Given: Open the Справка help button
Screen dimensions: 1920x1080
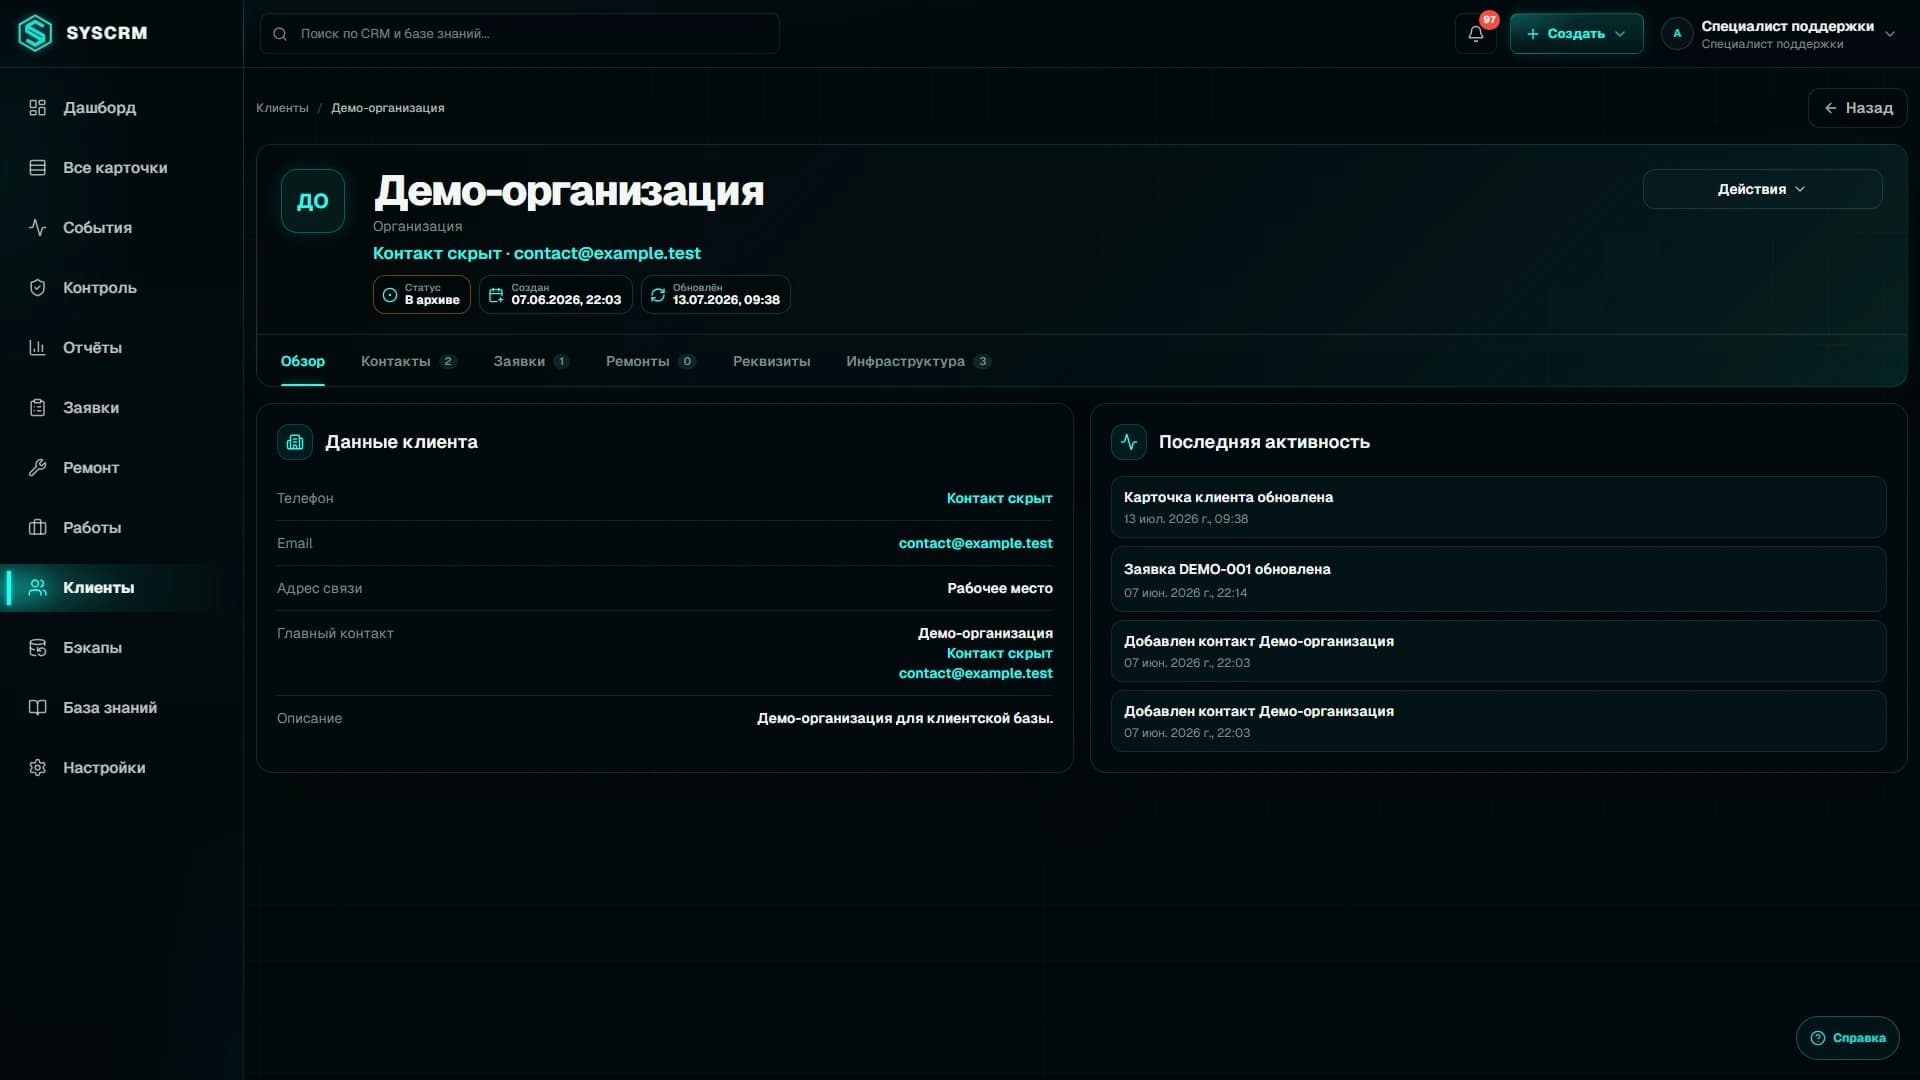Looking at the screenshot, I should tap(1847, 1038).
